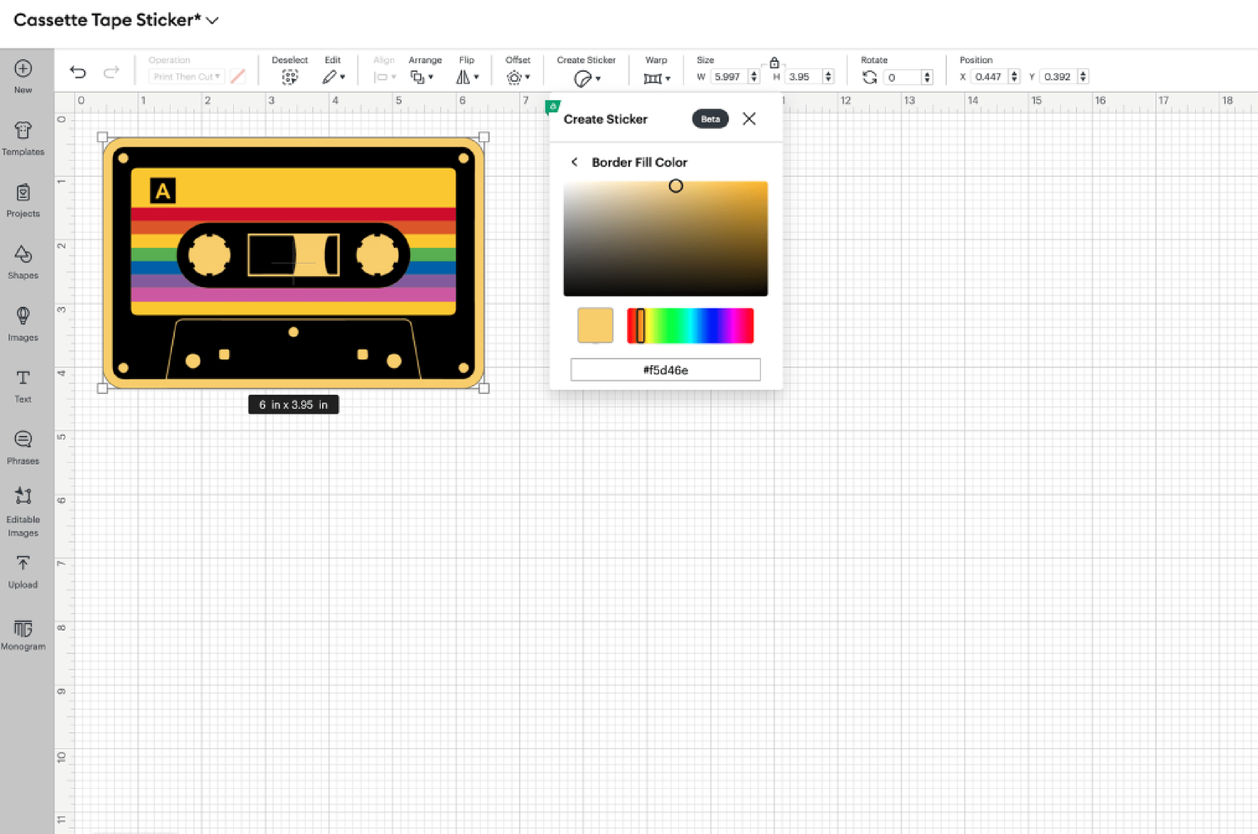Expand the Cassette Tape Sticker title dropdown
1258x834 pixels.
(x=213, y=20)
